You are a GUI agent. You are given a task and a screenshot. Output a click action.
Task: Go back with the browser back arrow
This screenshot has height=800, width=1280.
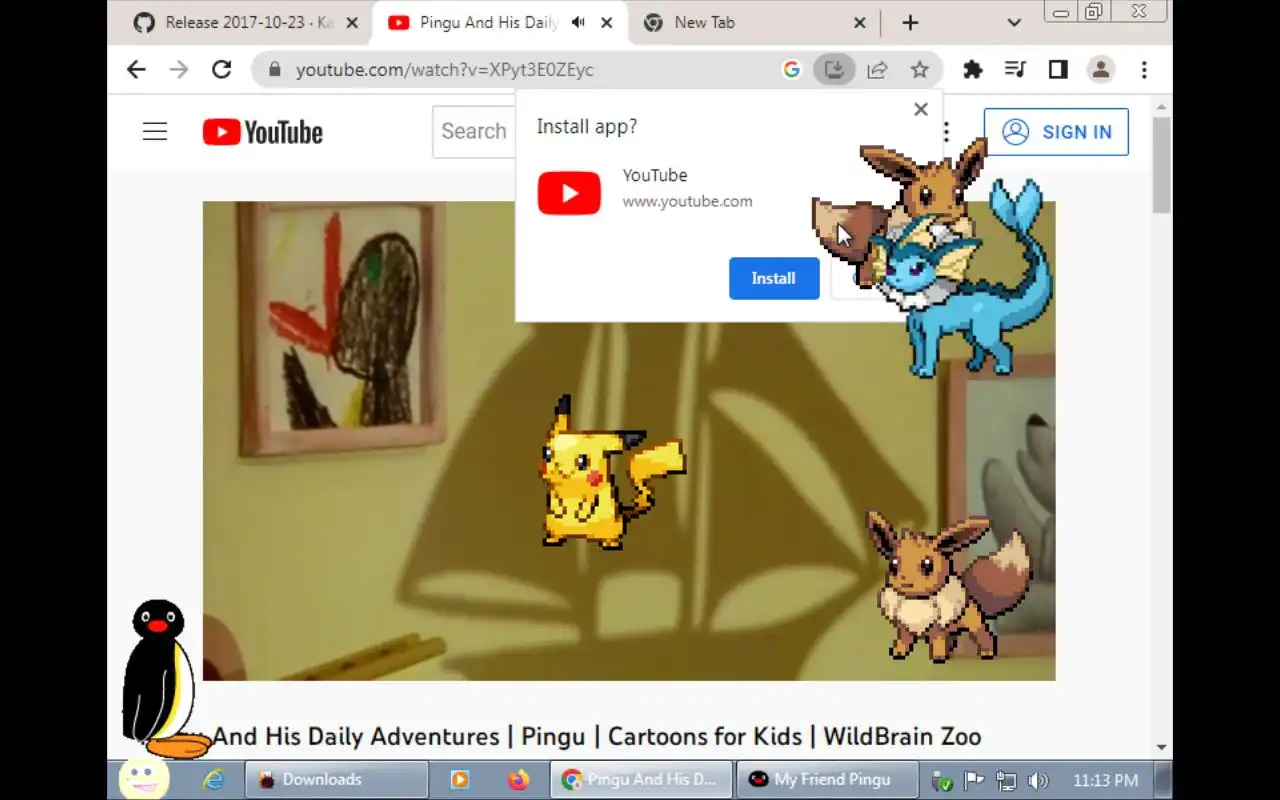point(136,69)
